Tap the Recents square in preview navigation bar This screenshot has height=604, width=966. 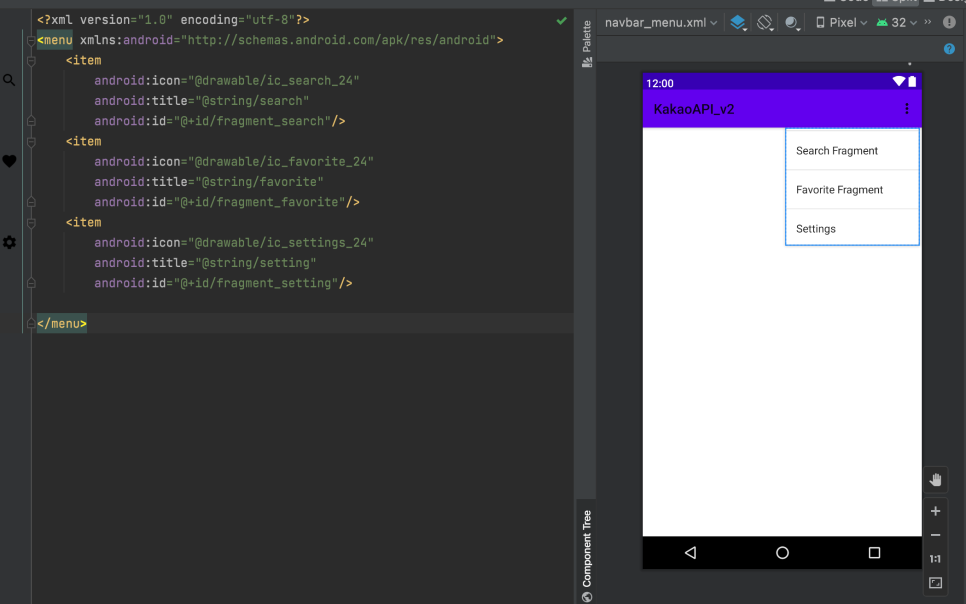874,553
